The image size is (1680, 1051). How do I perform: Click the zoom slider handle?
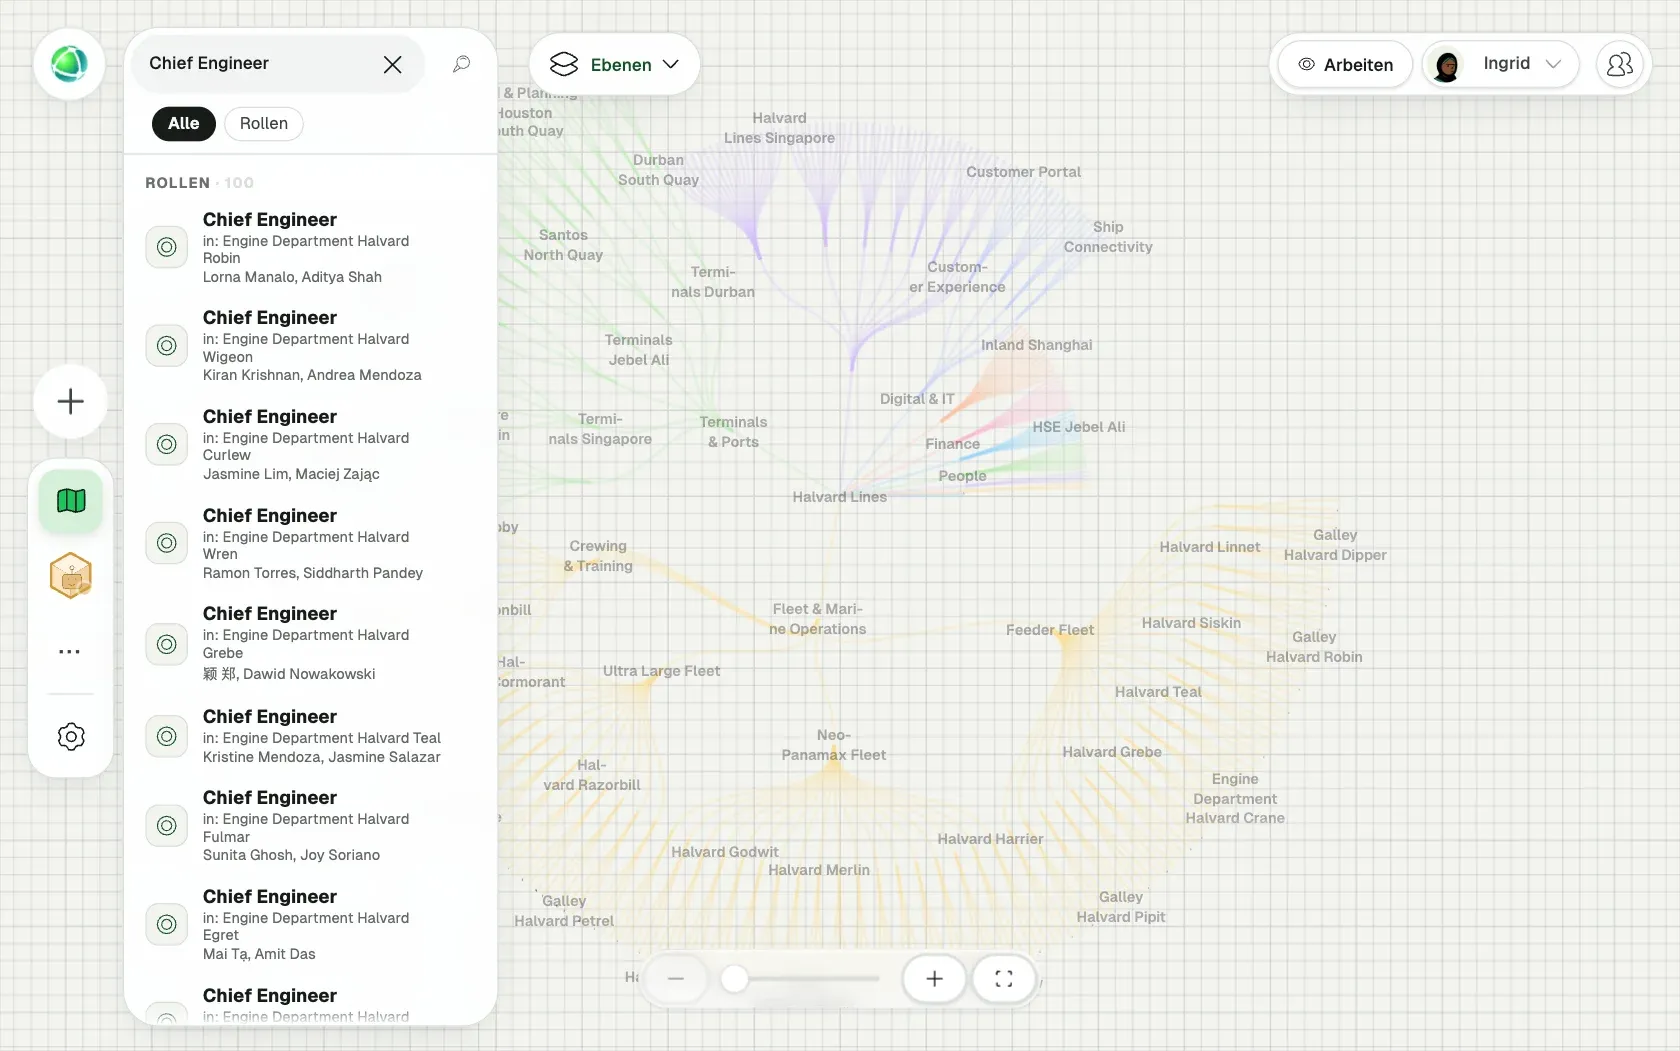coord(735,979)
